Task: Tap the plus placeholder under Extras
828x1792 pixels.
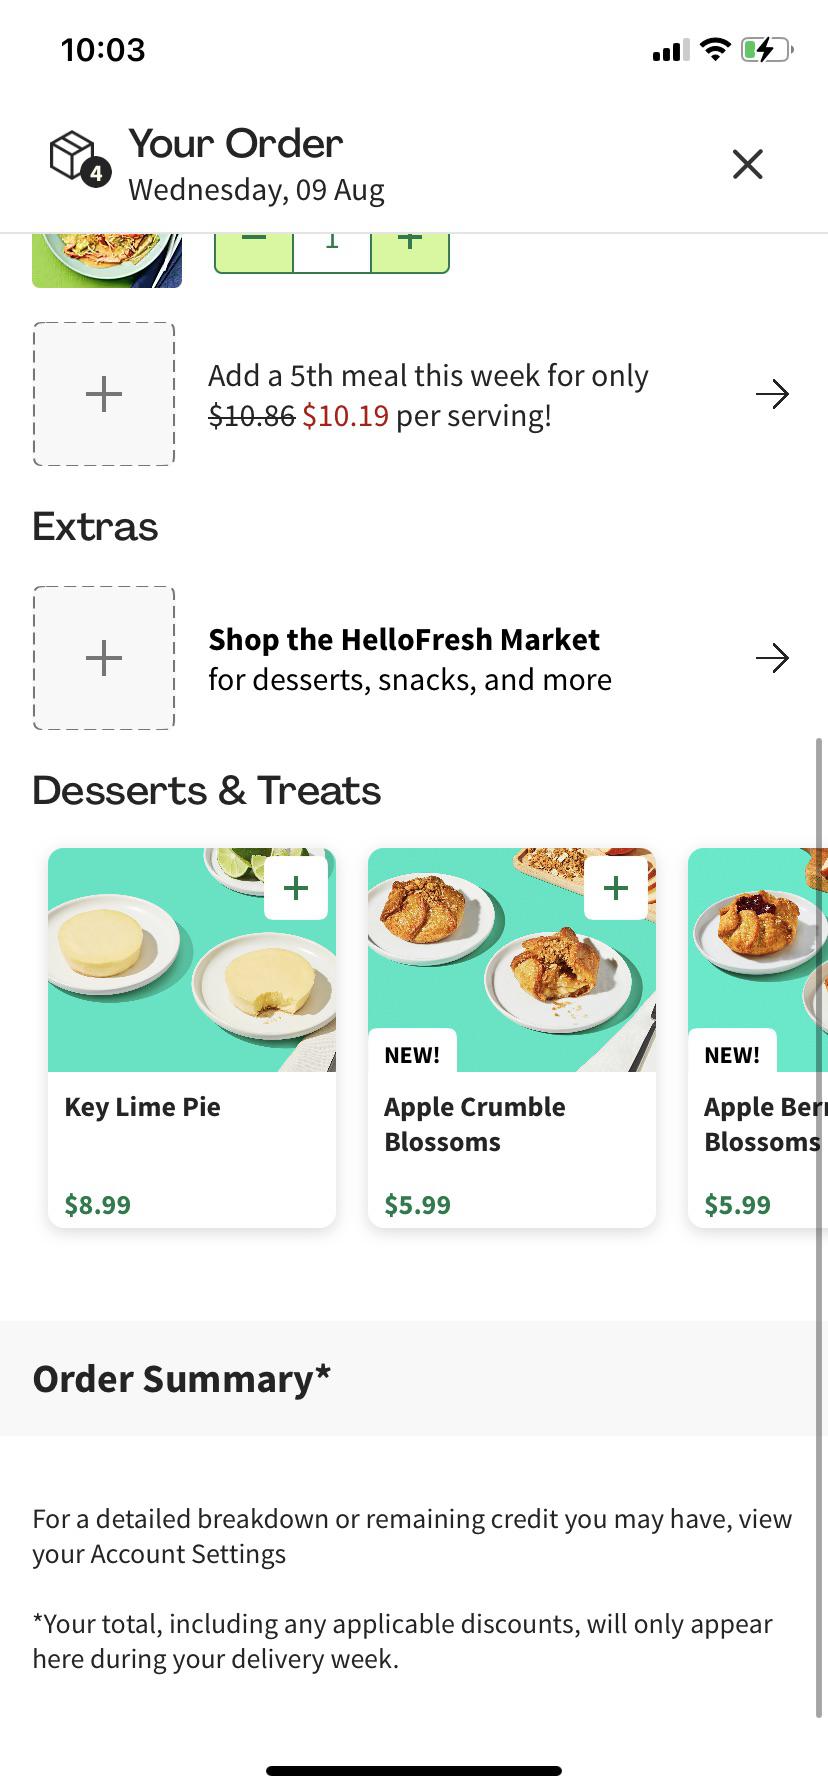Action: [x=104, y=658]
